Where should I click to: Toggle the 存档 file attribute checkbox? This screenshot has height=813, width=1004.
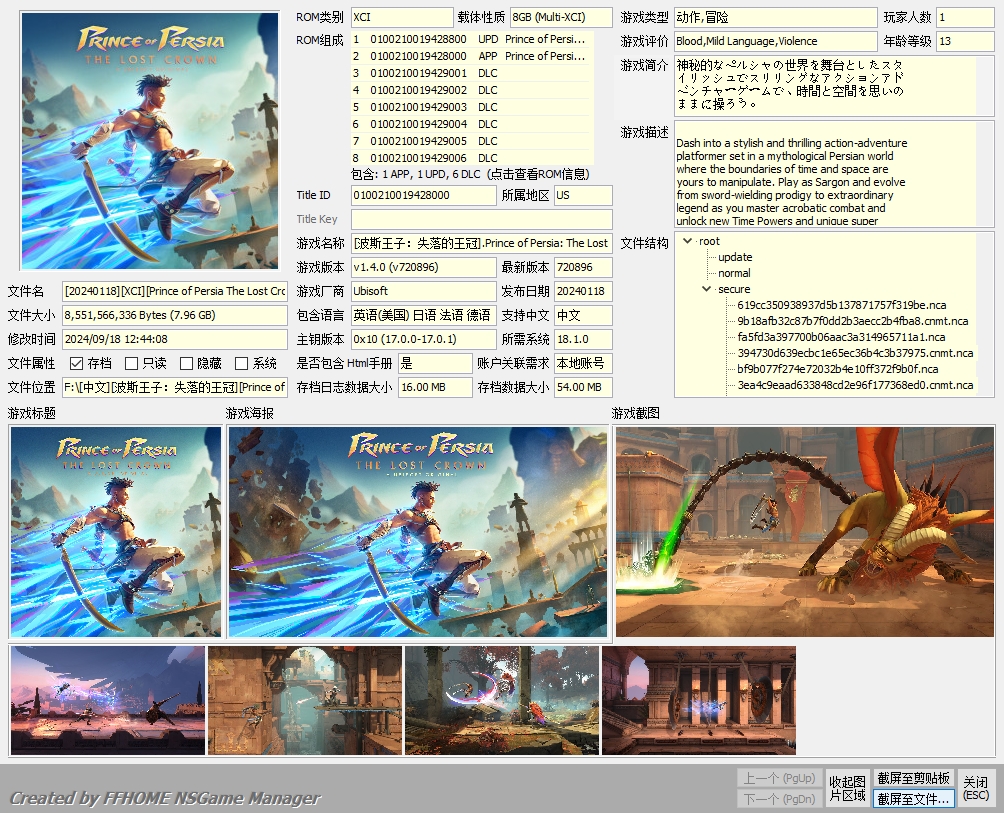(77, 364)
